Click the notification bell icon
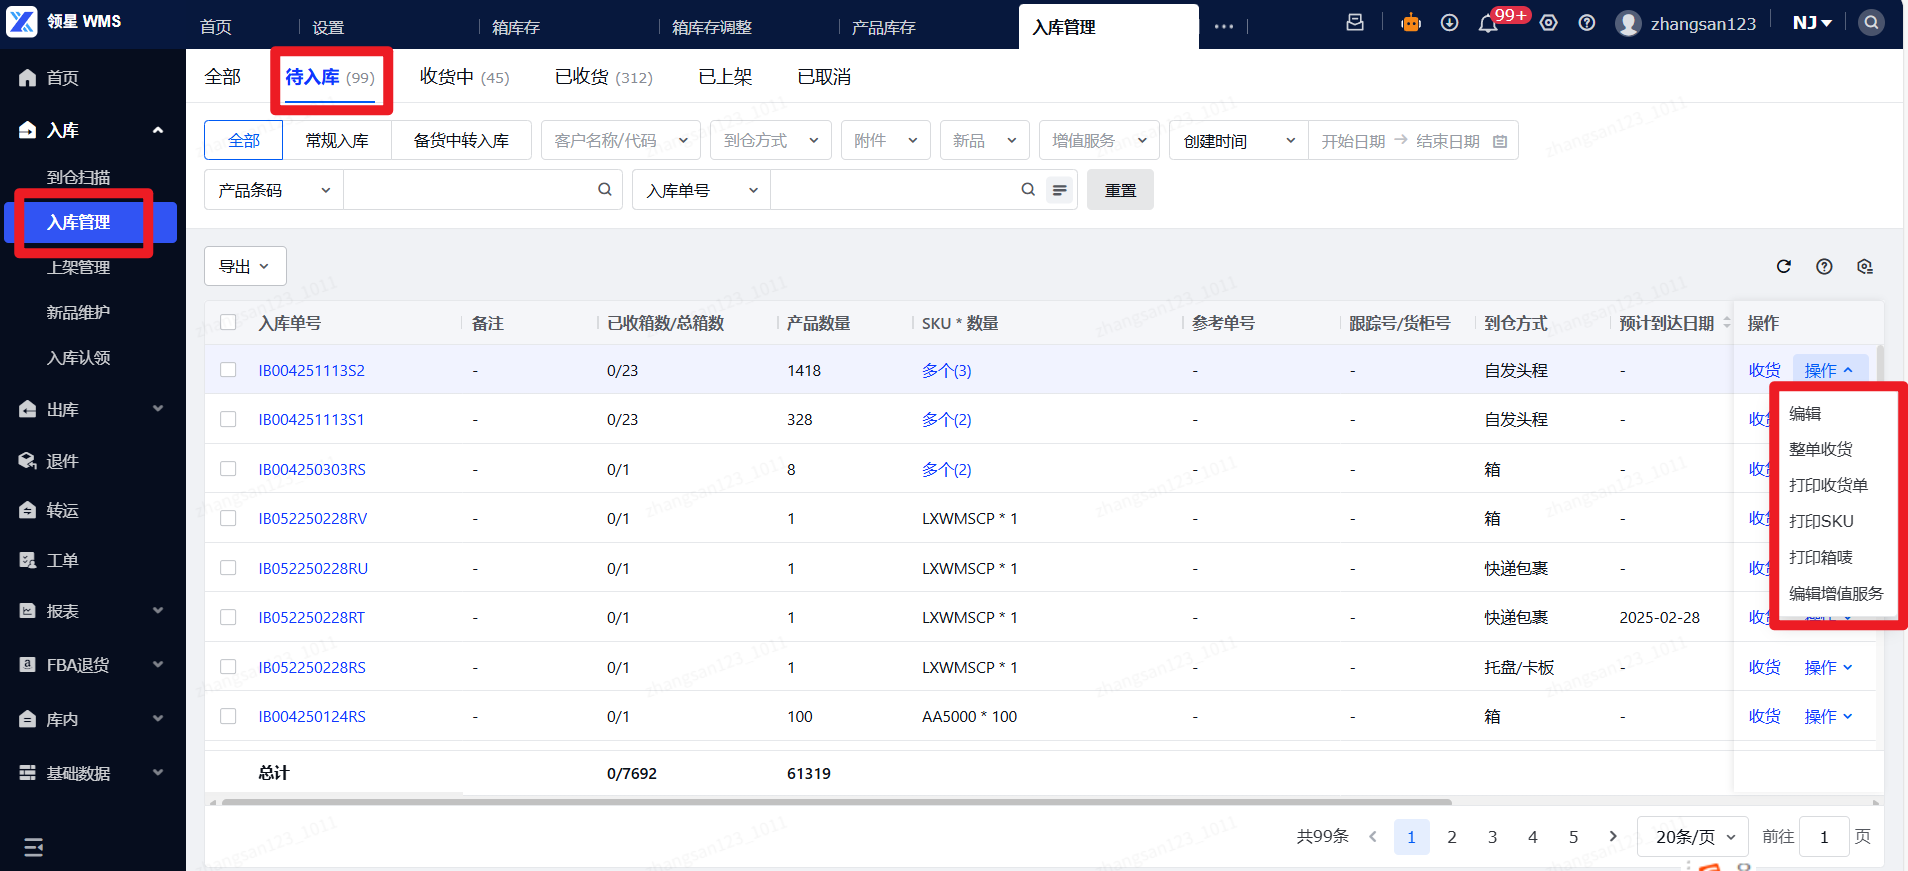 click(1488, 24)
